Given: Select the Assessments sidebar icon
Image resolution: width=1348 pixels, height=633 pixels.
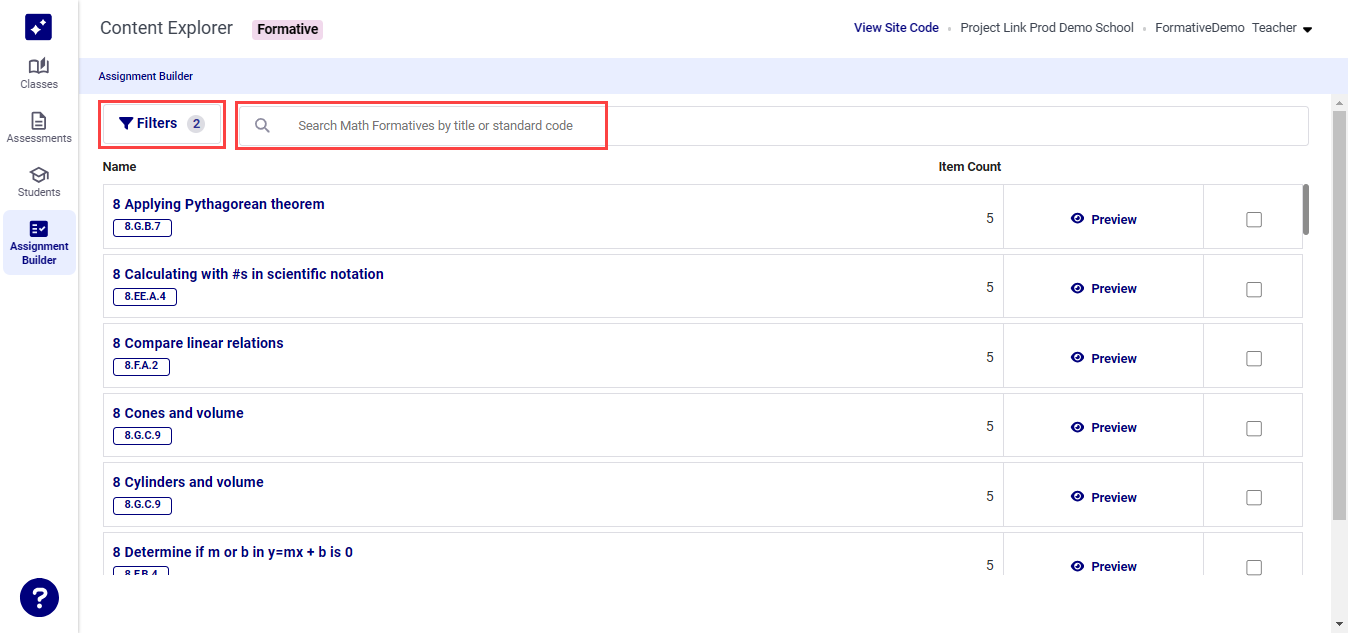Looking at the screenshot, I should coord(38,125).
